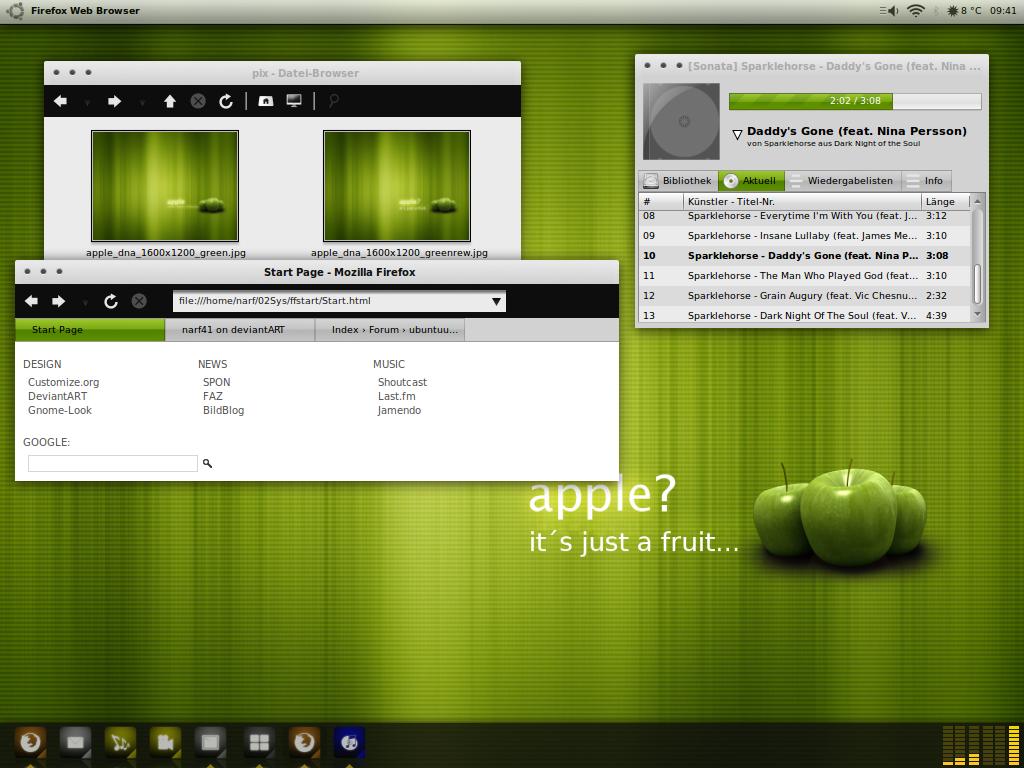Launch the video camera app from dock
1024x768 pixels.
tap(165, 743)
